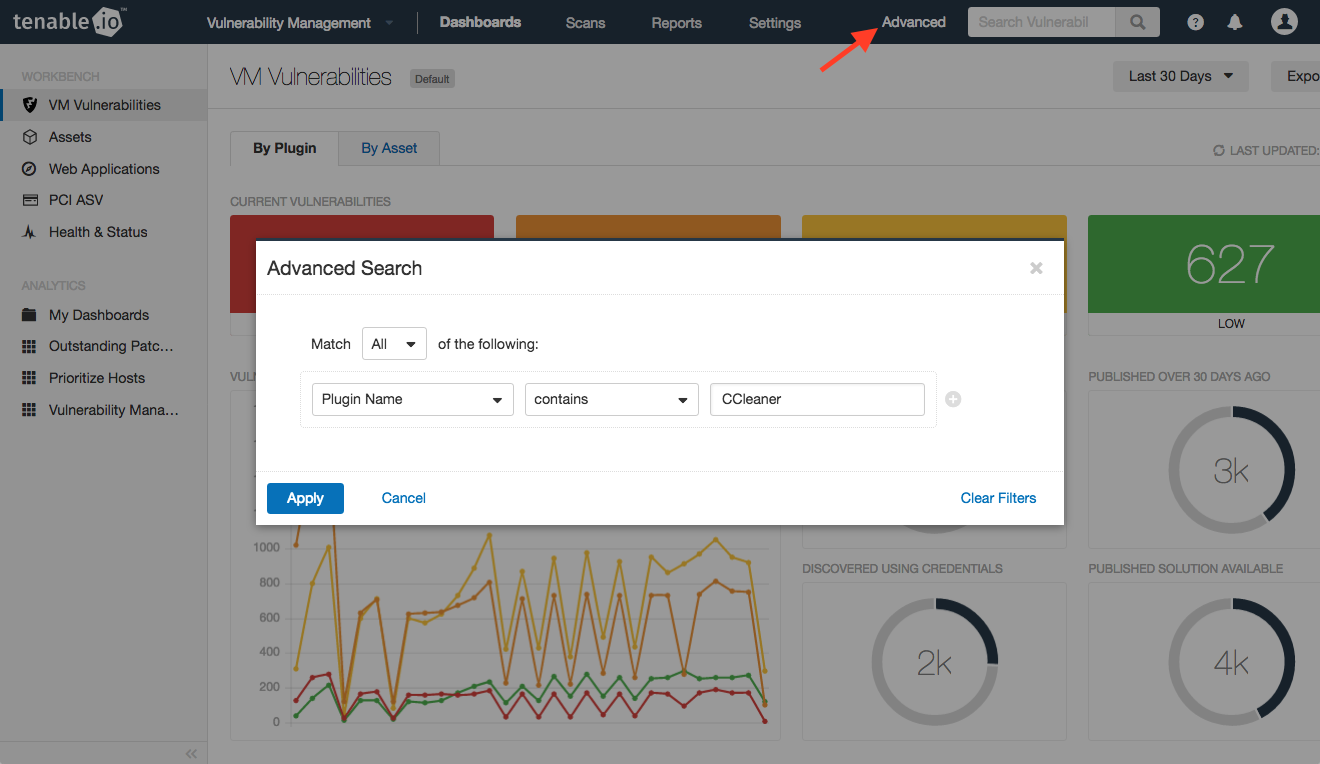The height and width of the screenshot is (764, 1320).
Task: Click the VM Vulnerabilities shield icon
Action: click(x=30, y=105)
